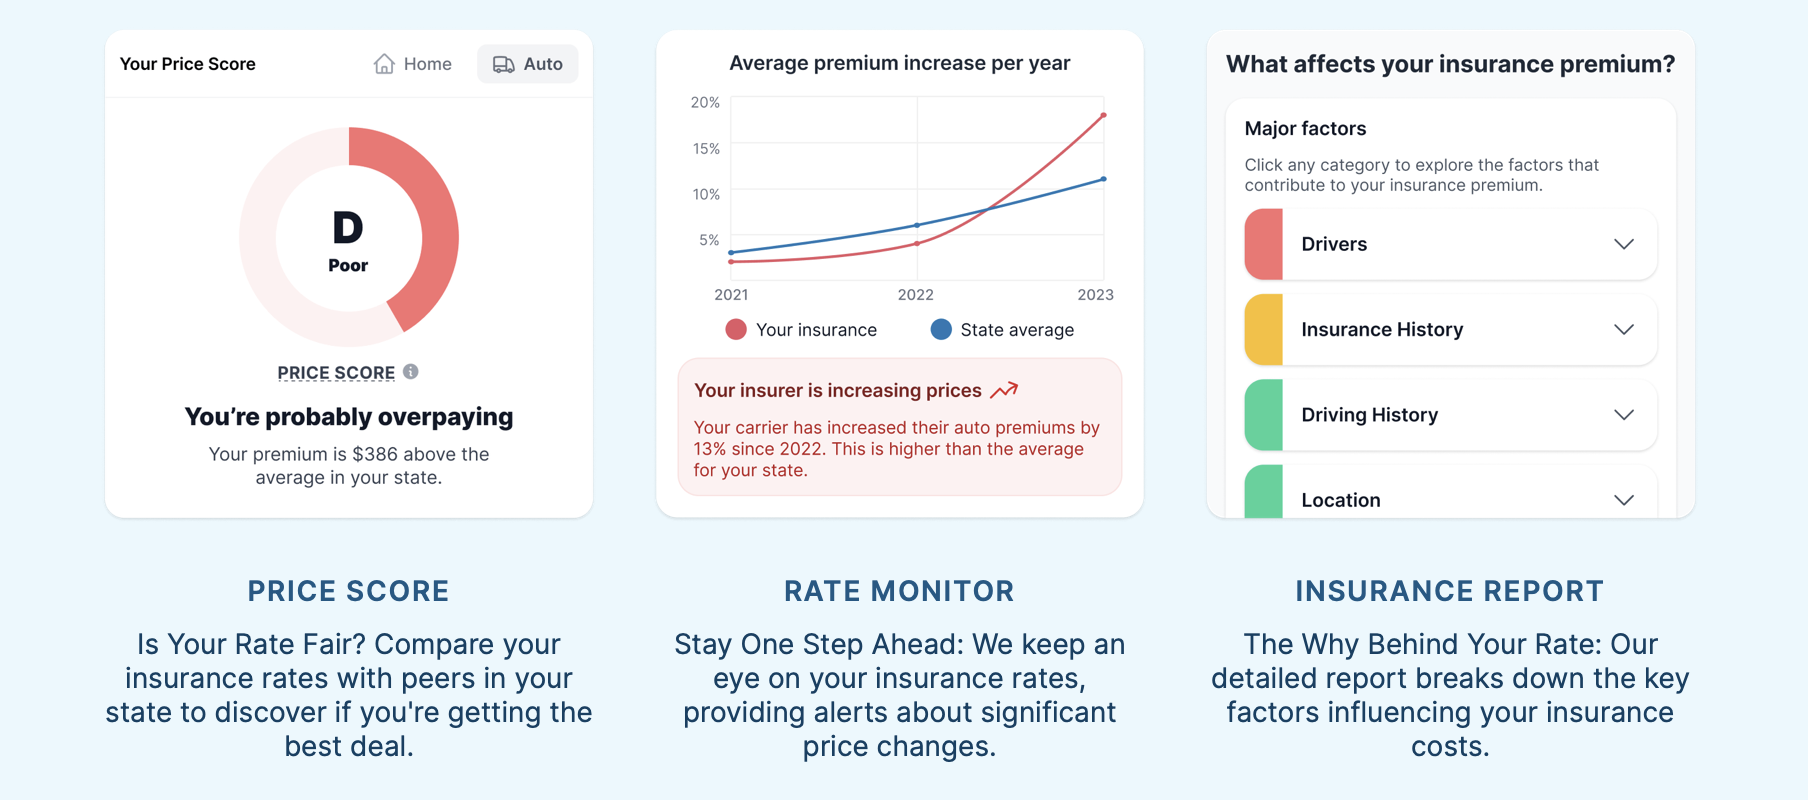
Task: Click the insurer increasing prices alert box
Action: pyautogui.click(x=900, y=427)
